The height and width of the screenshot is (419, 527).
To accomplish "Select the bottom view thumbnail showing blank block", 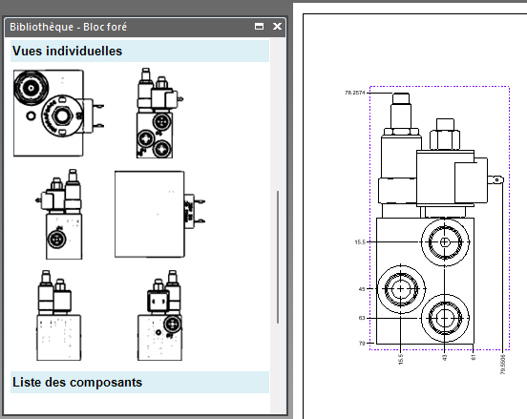I will coord(160,214).
